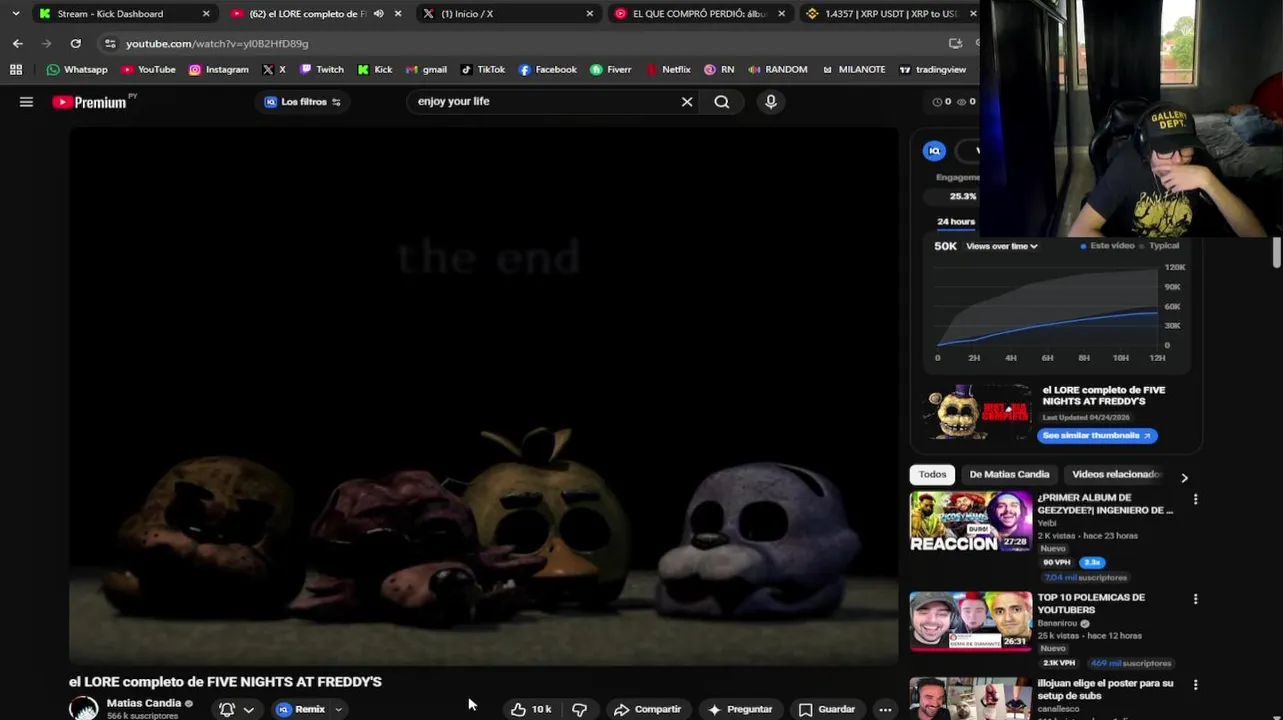Select the Videos relacionados chip
This screenshot has height=720, width=1283.
(x=1116, y=474)
